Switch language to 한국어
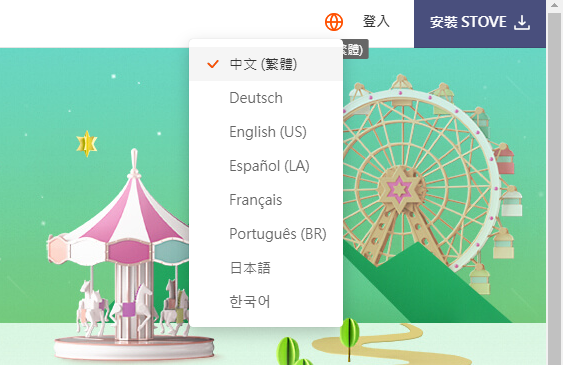The height and width of the screenshot is (365, 563). click(x=266, y=301)
